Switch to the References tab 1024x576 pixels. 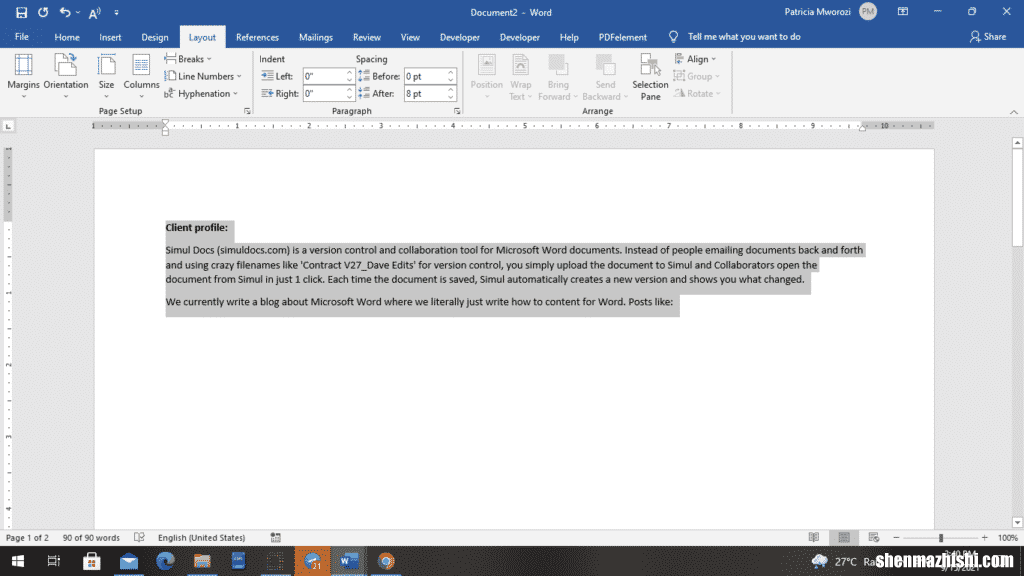tap(257, 37)
